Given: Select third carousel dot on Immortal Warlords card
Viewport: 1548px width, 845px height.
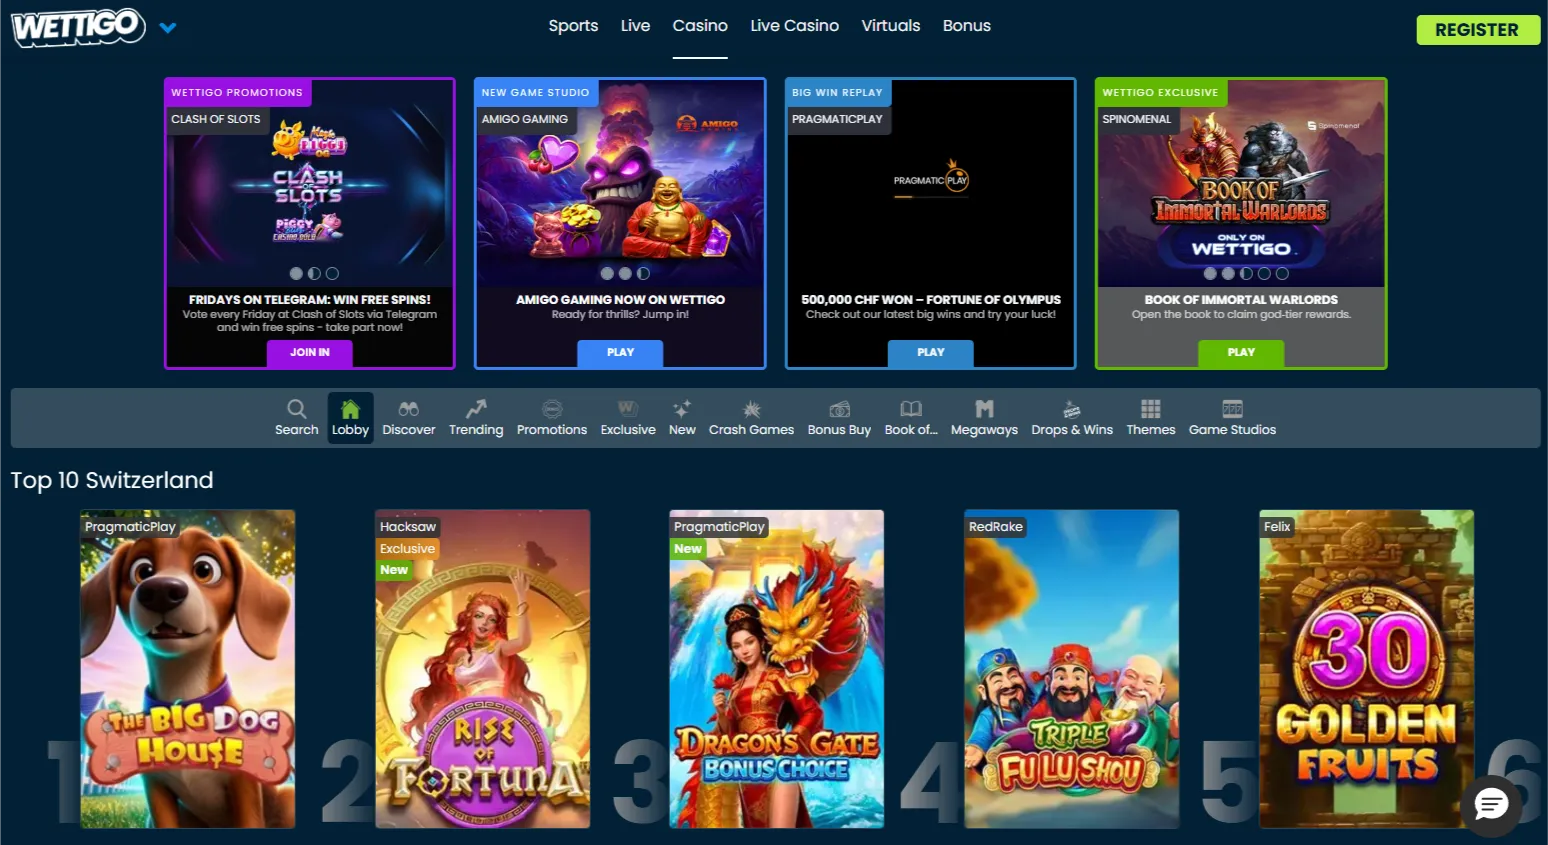Looking at the screenshot, I should [x=1246, y=273].
